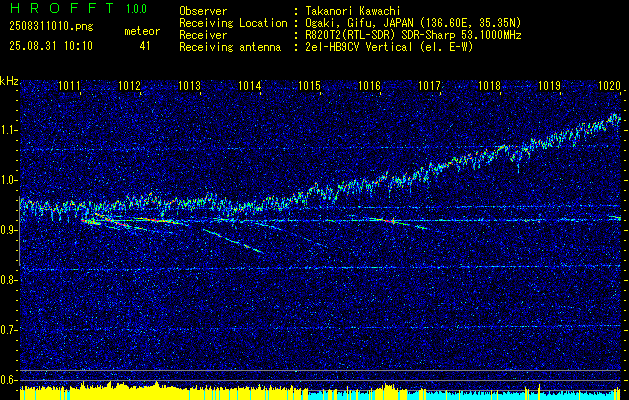This screenshot has width=629, height=400.
Task: Click time marker 1016
Action: point(369,85)
